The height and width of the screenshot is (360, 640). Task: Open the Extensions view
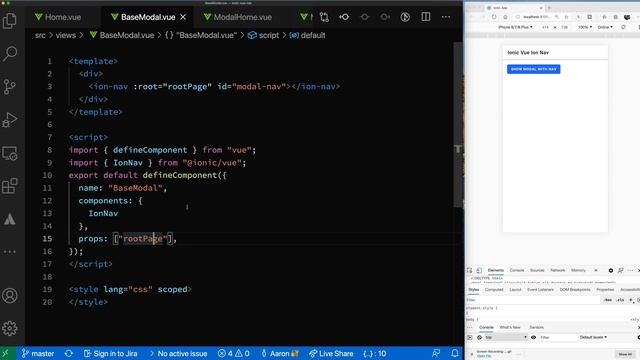coord(10,186)
